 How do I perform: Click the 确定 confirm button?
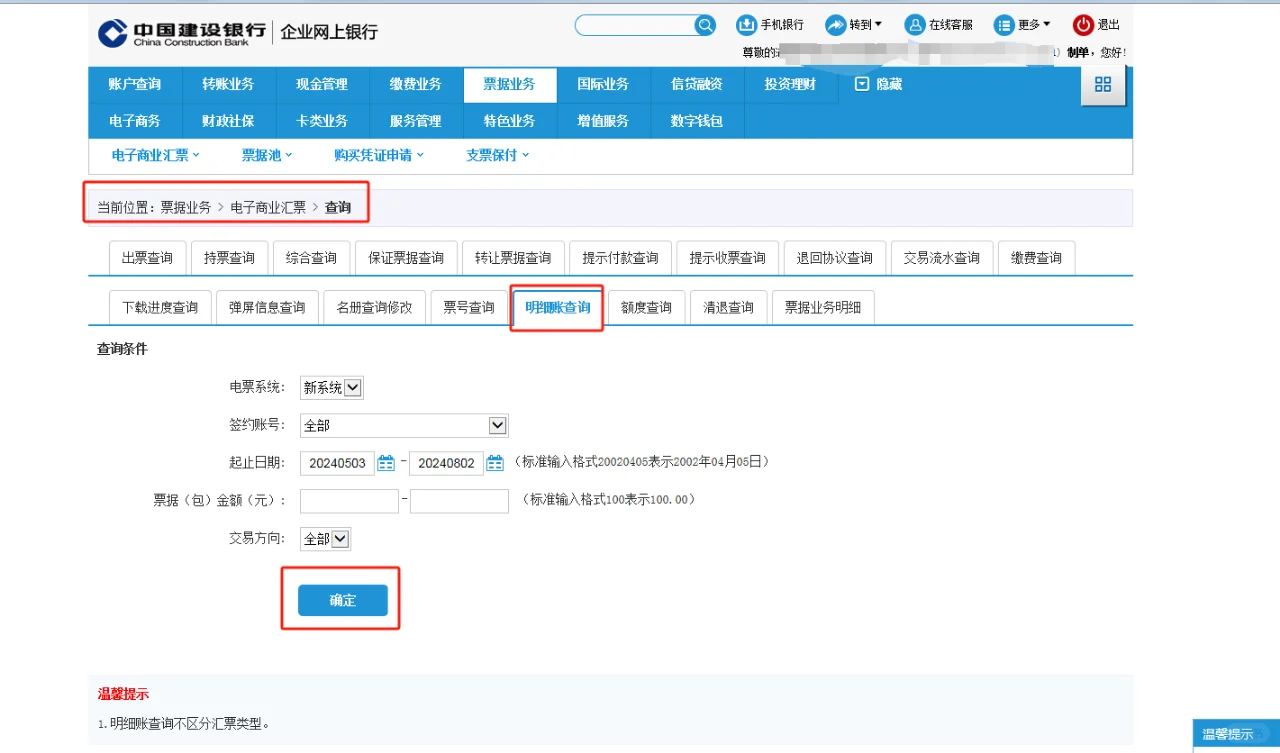click(341, 600)
